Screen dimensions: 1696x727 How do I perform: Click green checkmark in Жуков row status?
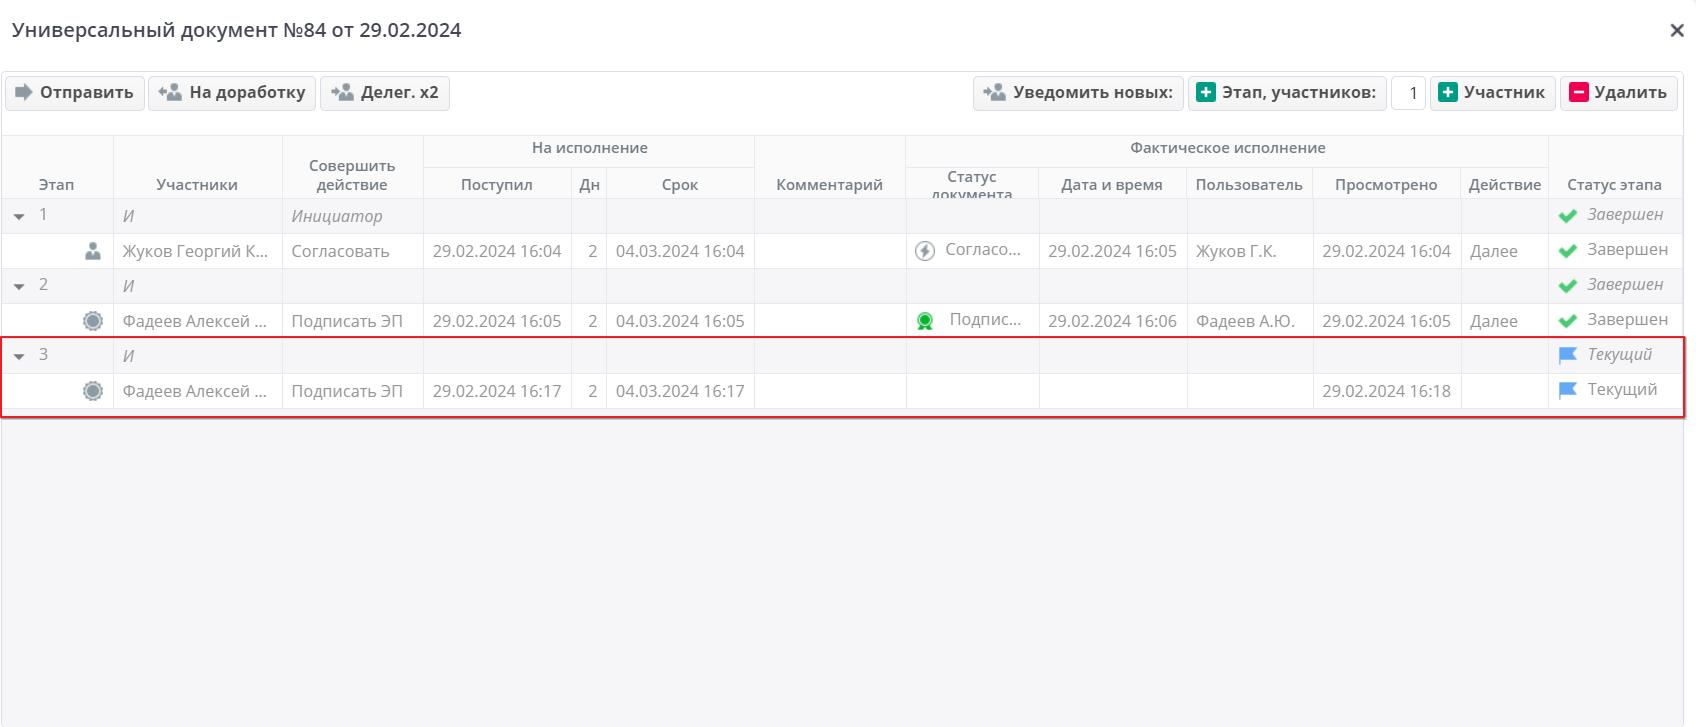coord(1568,251)
